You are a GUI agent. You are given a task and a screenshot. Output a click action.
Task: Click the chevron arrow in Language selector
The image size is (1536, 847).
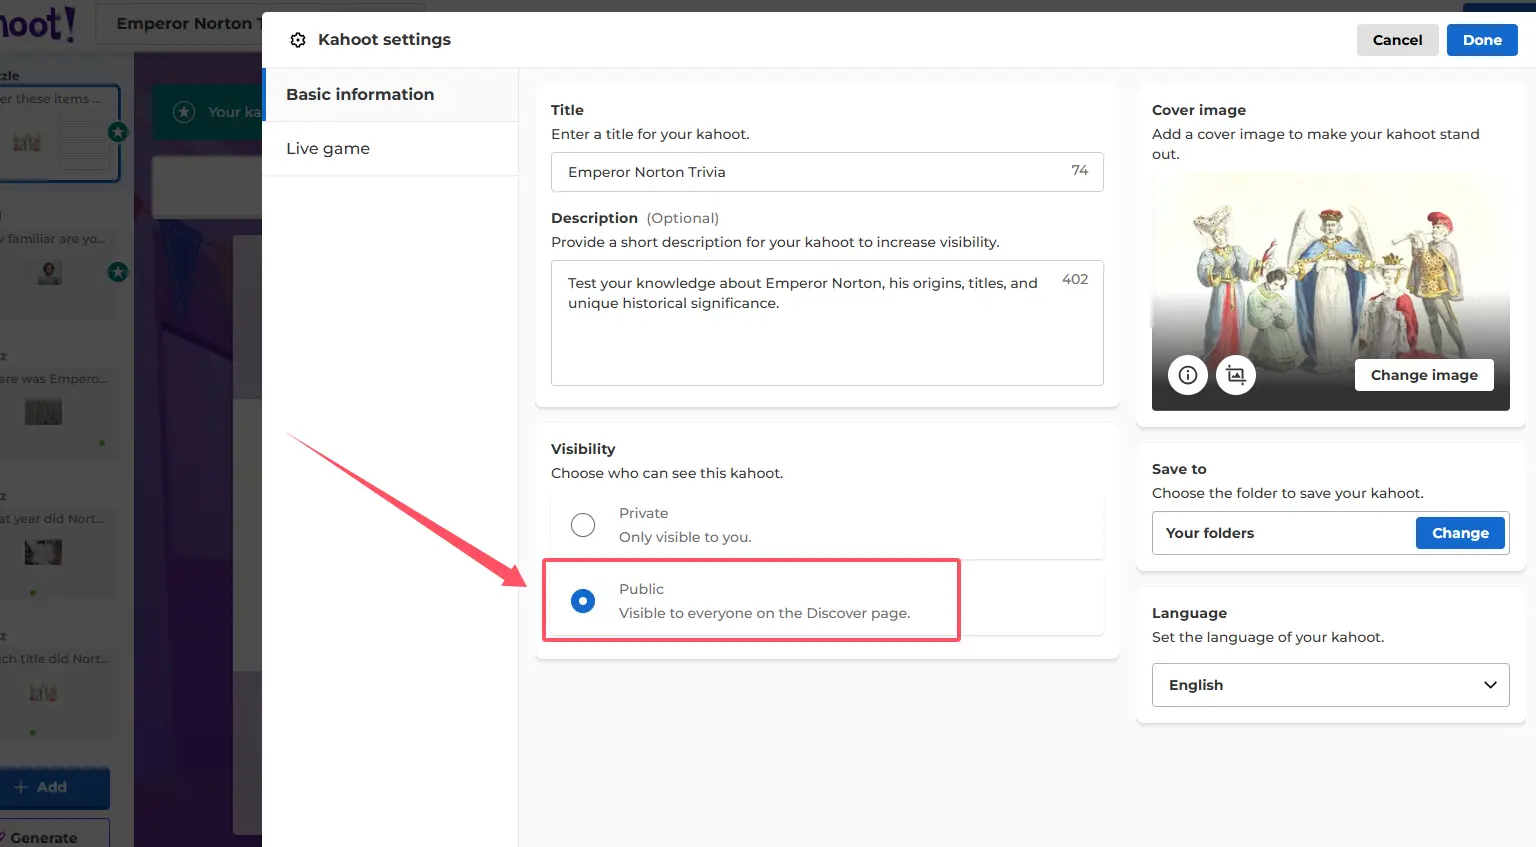tap(1490, 685)
